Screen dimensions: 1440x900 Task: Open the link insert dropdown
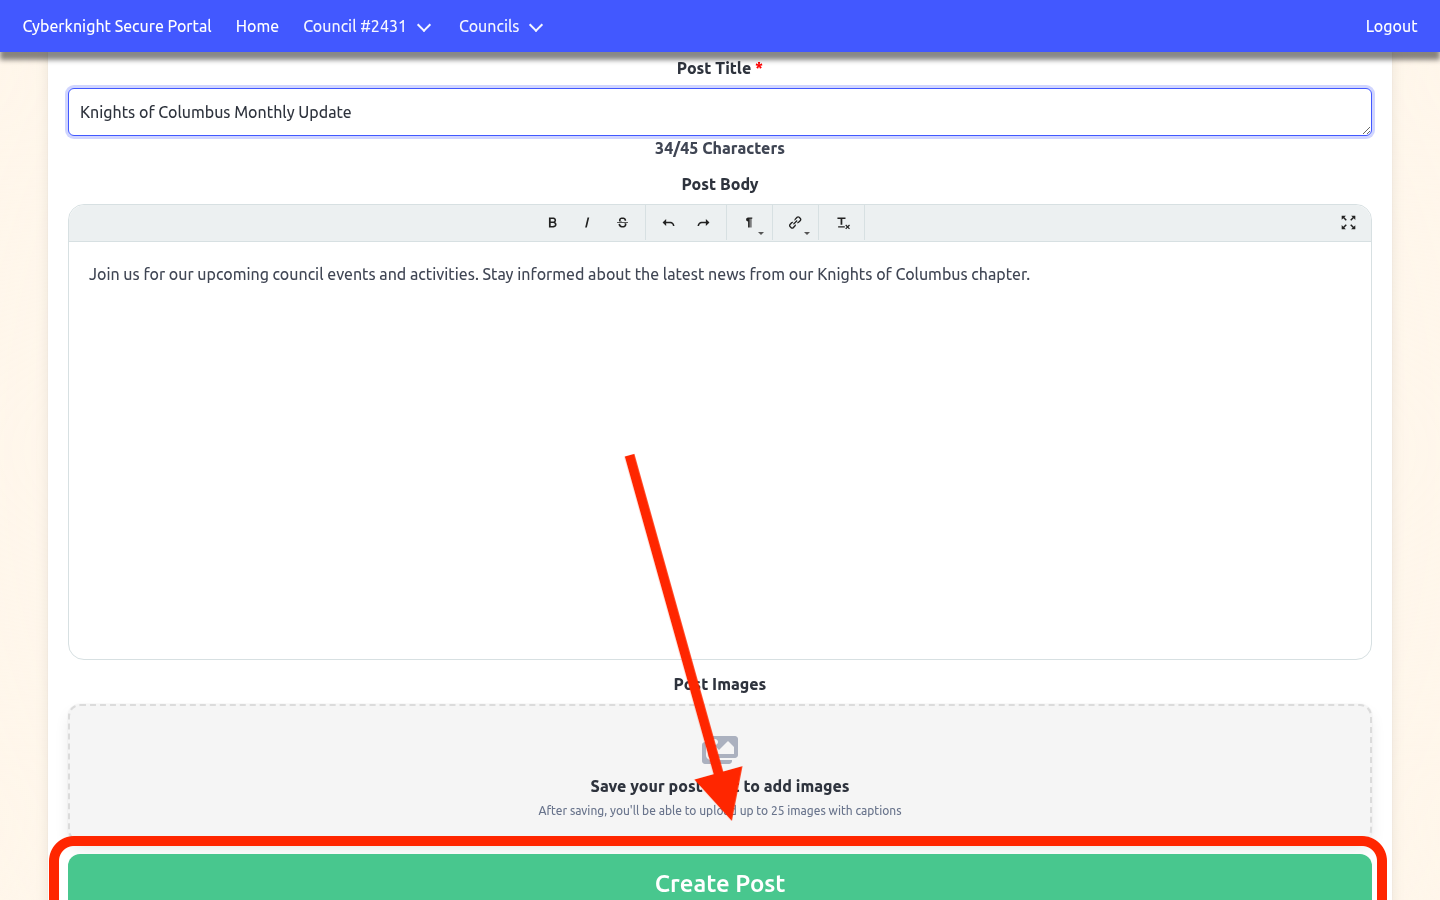point(796,223)
